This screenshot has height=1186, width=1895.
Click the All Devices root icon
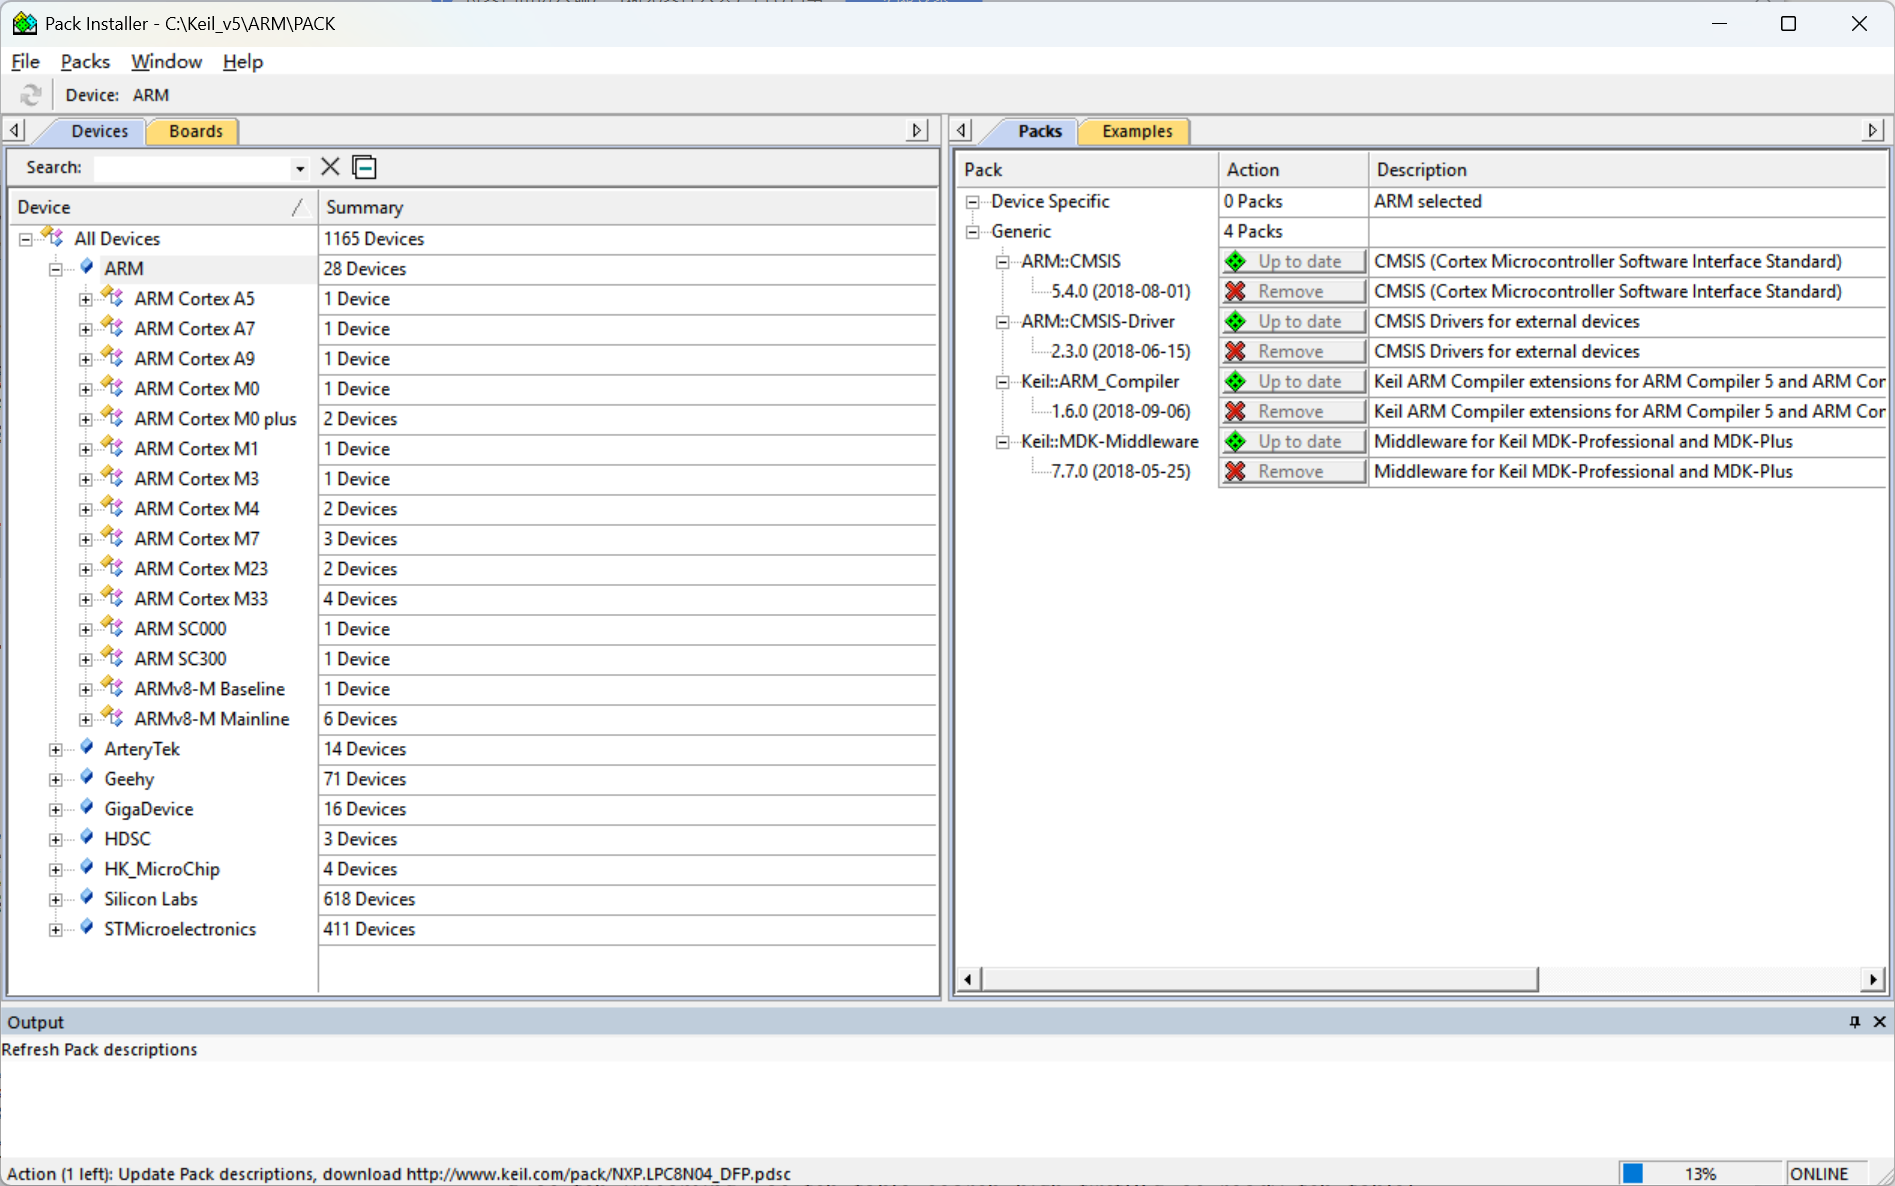(x=53, y=238)
